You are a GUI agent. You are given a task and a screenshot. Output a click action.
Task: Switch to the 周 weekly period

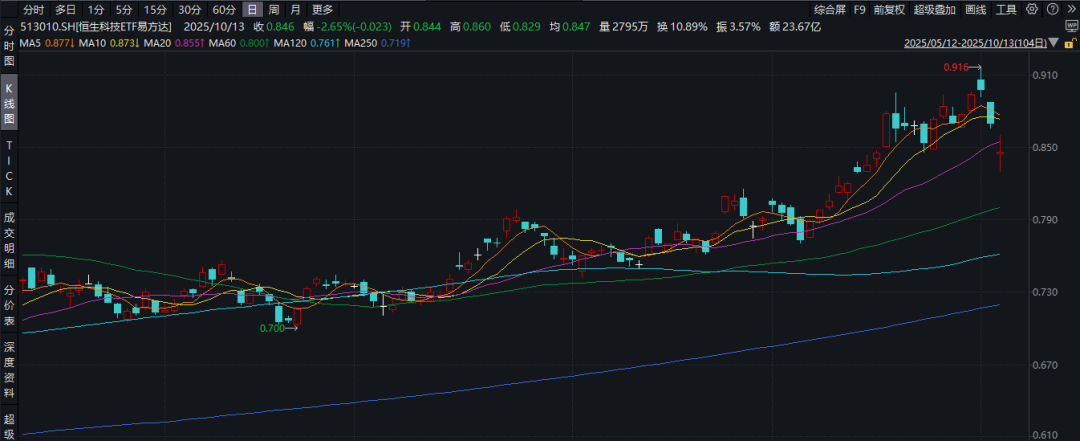point(273,9)
